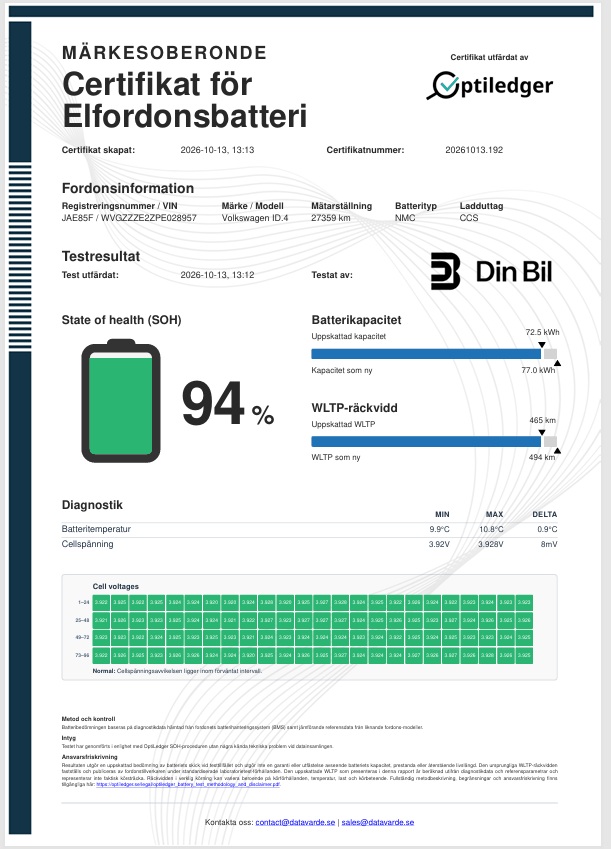Click the 'Certifikat utfärdat av' label
Viewport: 611px width, 849px height.
point(489,57)
